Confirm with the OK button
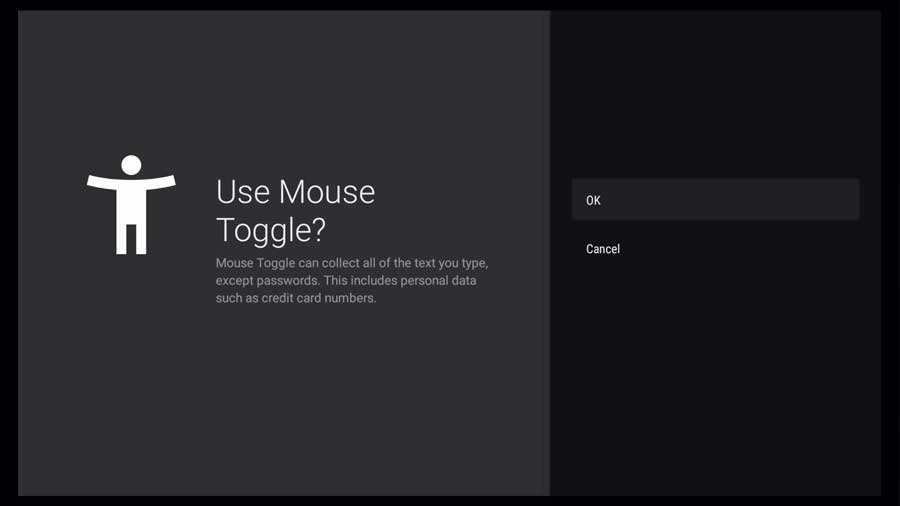The width and height of the screenshot is (900, 506). click(715, 200)
